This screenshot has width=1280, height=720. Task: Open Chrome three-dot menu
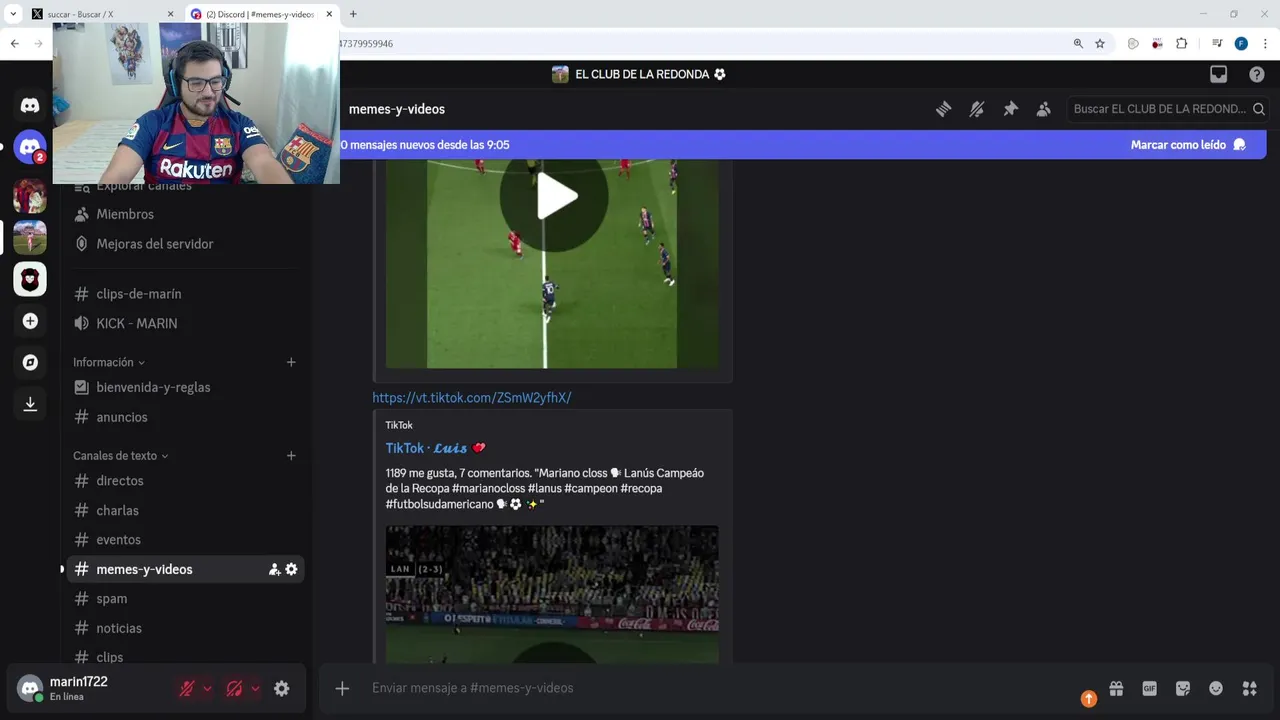coord(1265,44)
